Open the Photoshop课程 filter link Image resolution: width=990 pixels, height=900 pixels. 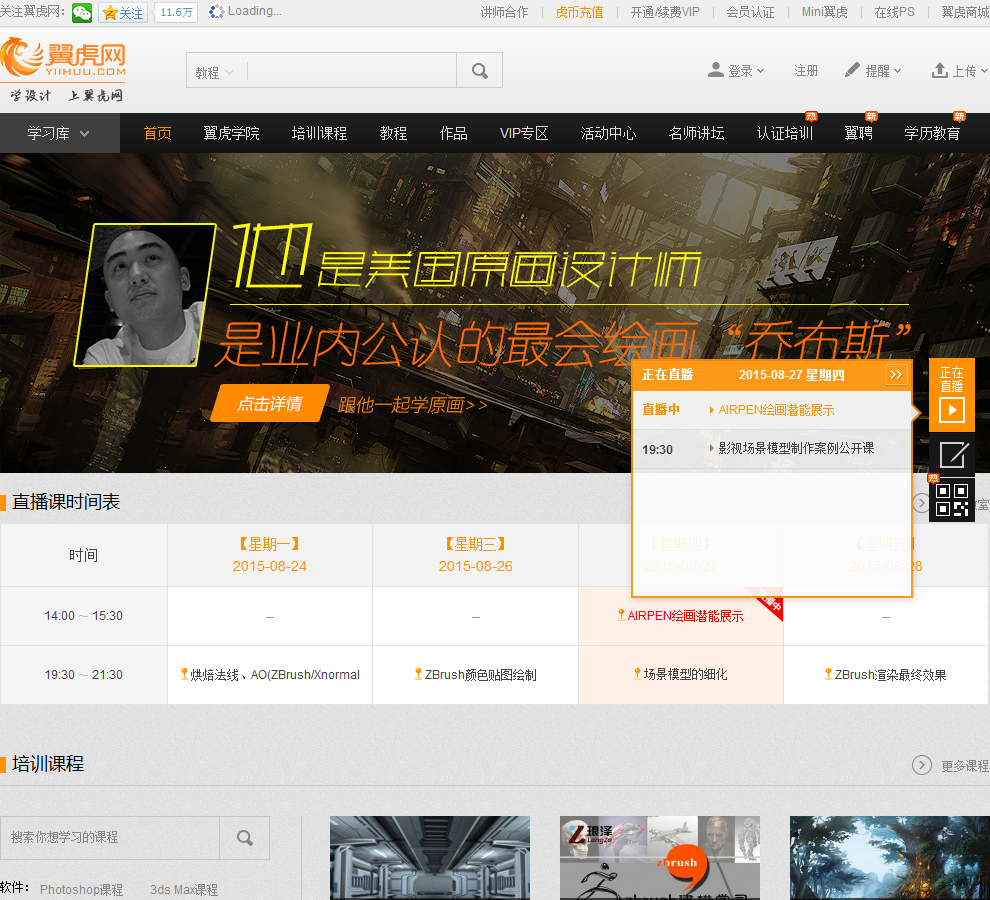coord(81,889)
